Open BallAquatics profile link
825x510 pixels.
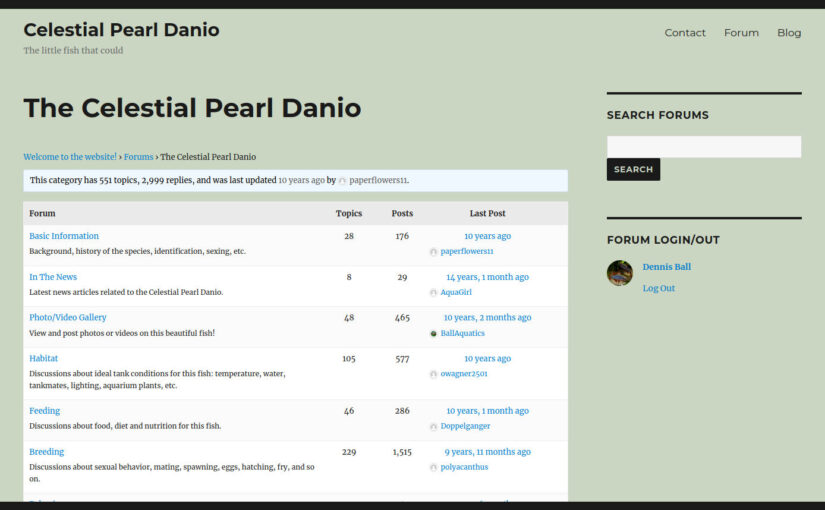tap(462, 333)
